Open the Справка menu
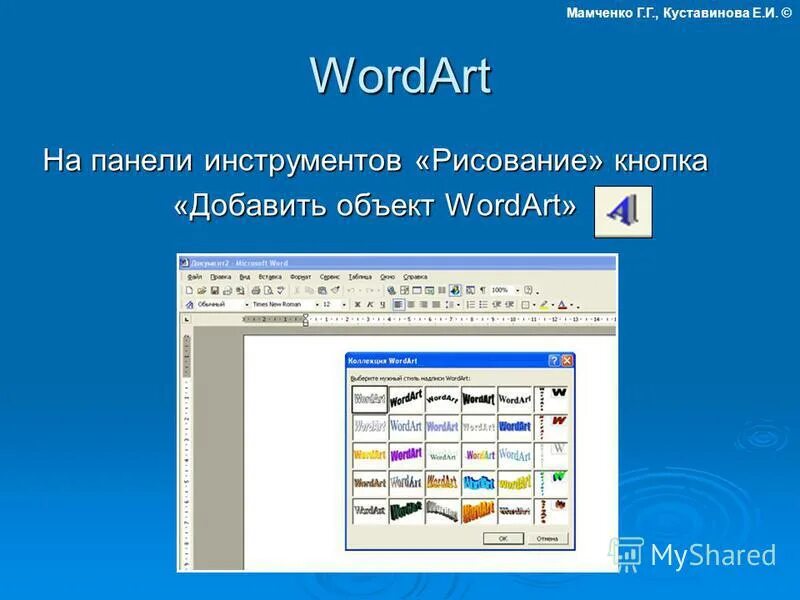The image size is (800, 600). coord(415,277)
